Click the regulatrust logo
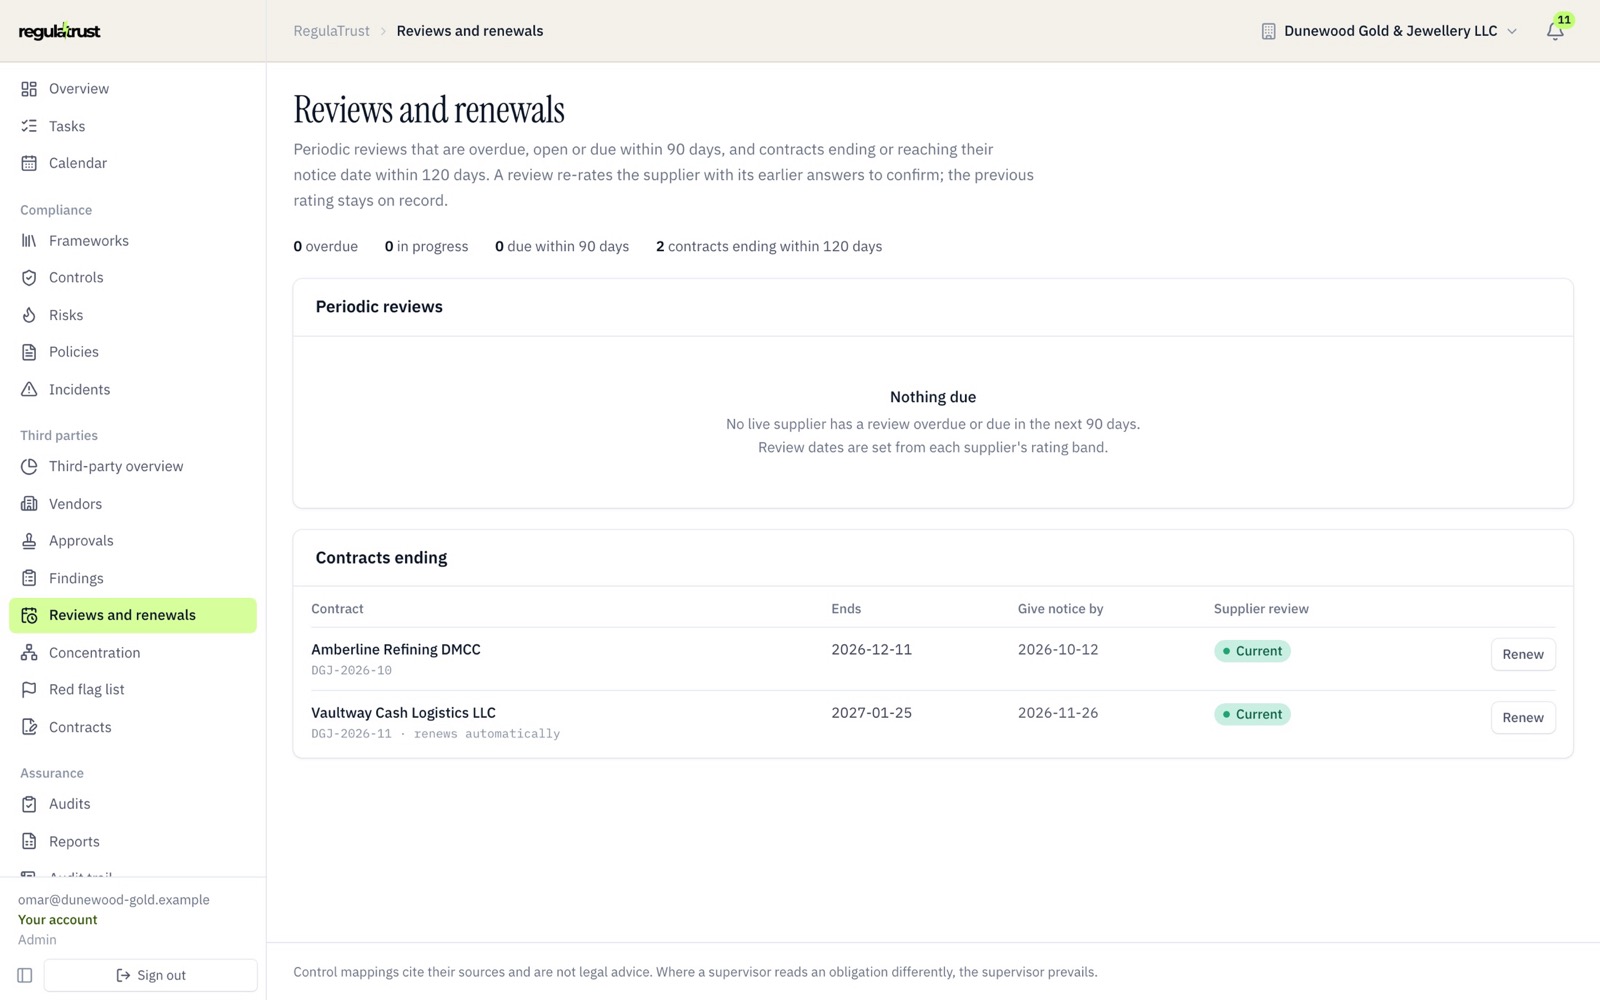 pyautogui.click(x=60, y=31)
